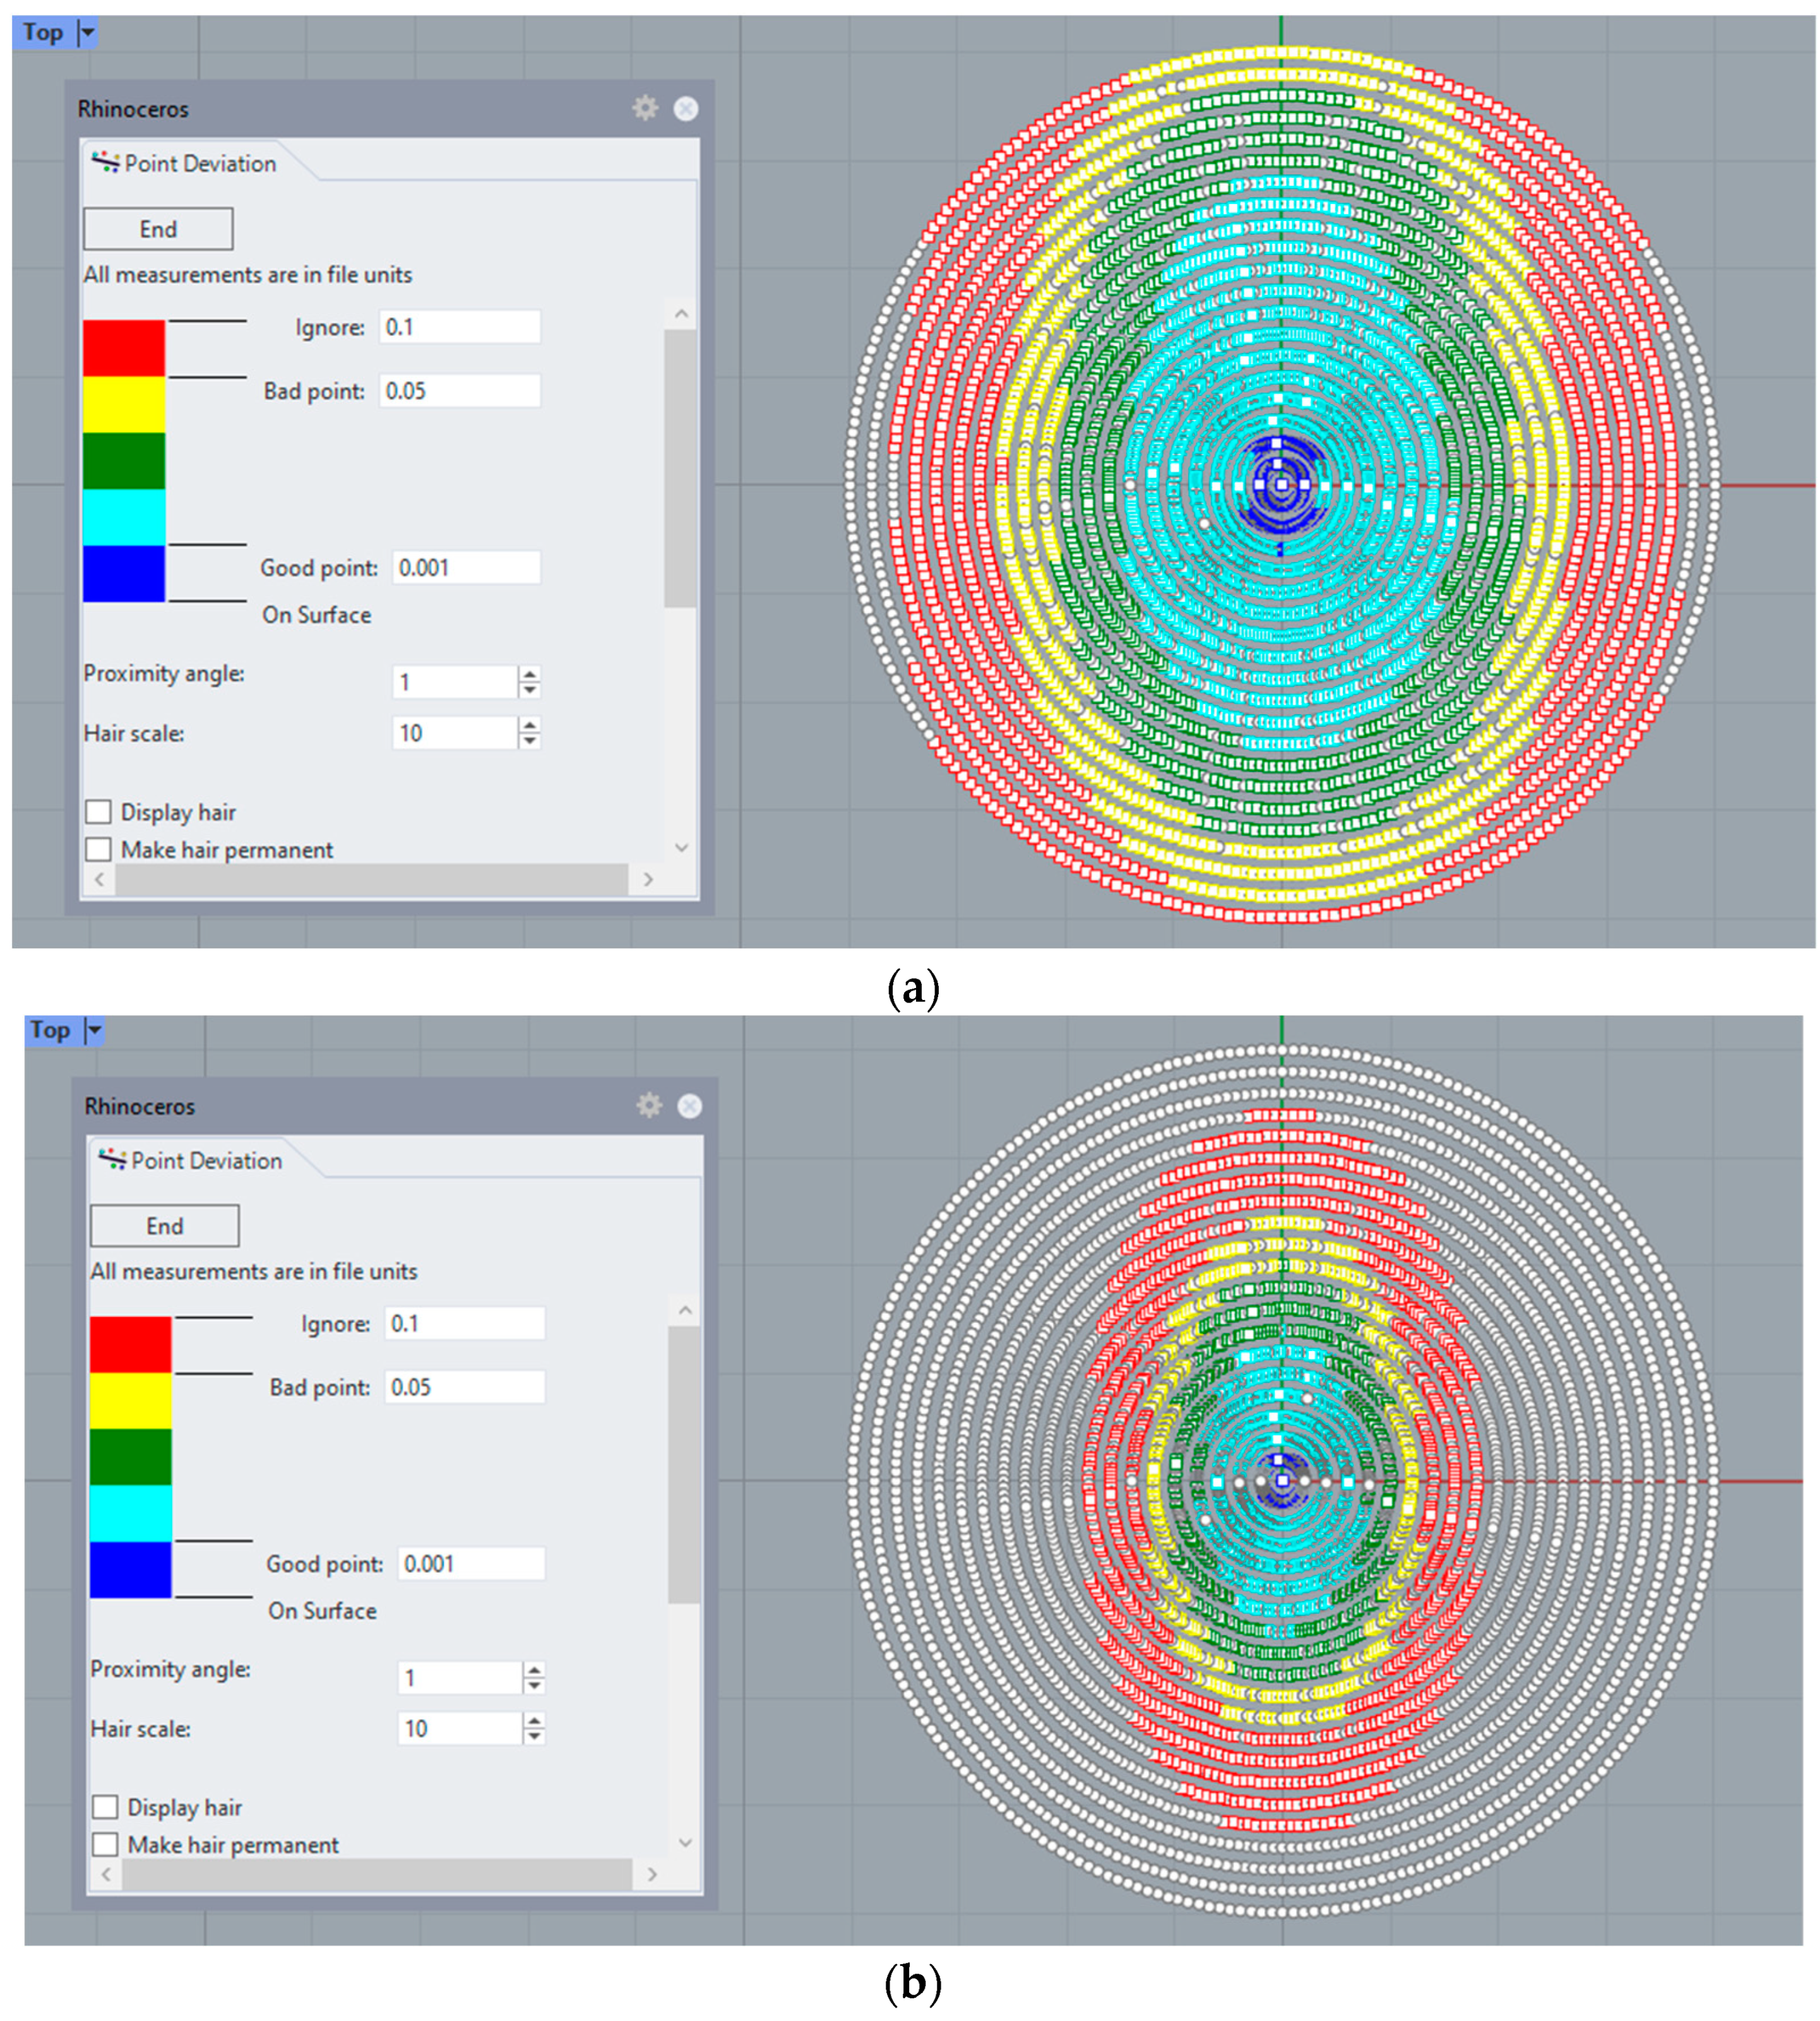
Task: Click Point Deviation tab icon in upper panel
Action: pos(105,162)
